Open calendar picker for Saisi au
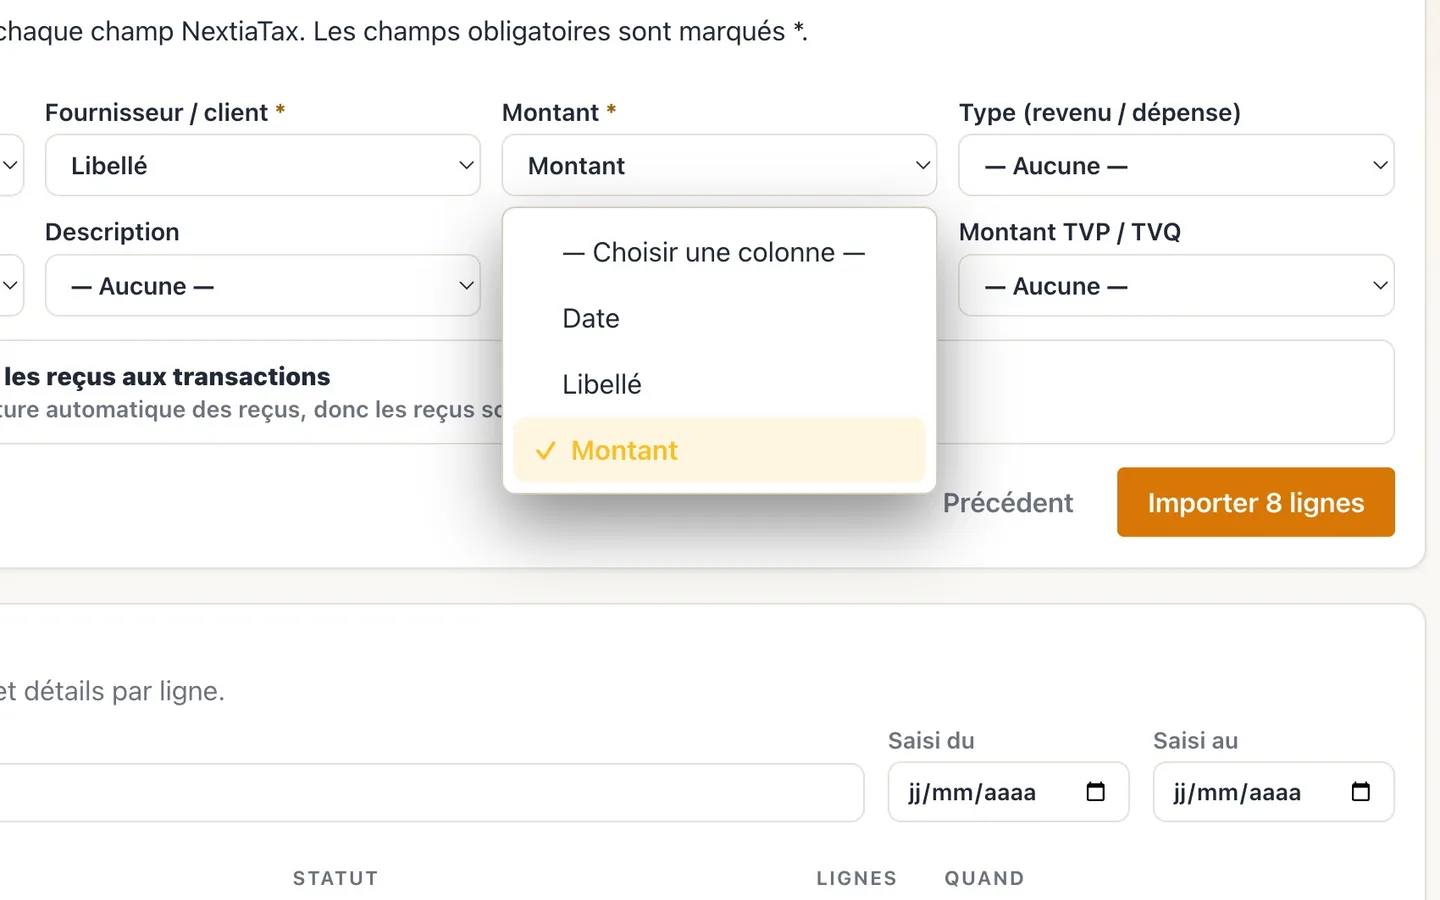The width and height of the screenshot is (1440, 900). pos(1361,792)
